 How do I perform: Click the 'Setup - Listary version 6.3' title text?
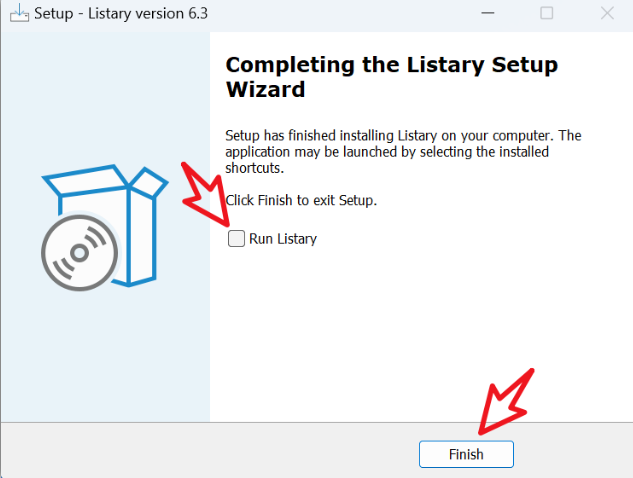tap(121, 13)
